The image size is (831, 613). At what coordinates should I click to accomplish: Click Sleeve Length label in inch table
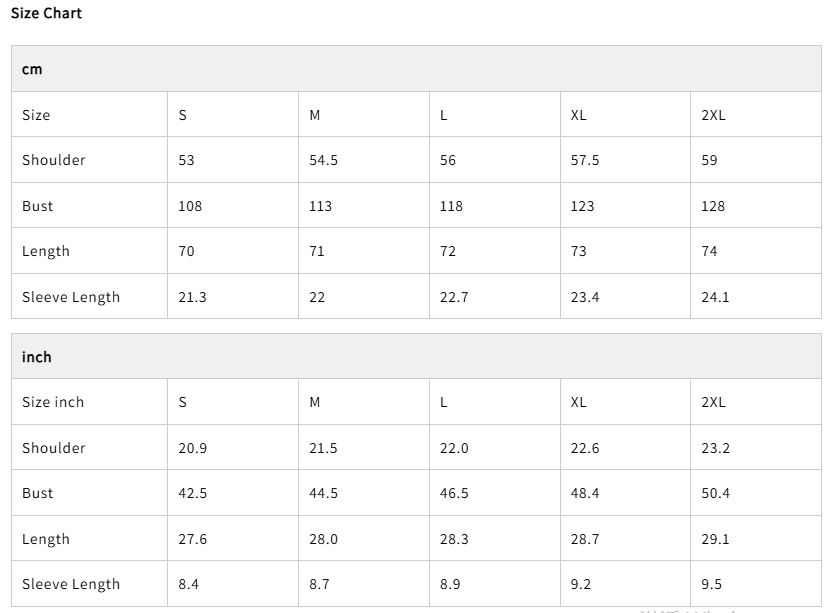(x=71, y=584)
